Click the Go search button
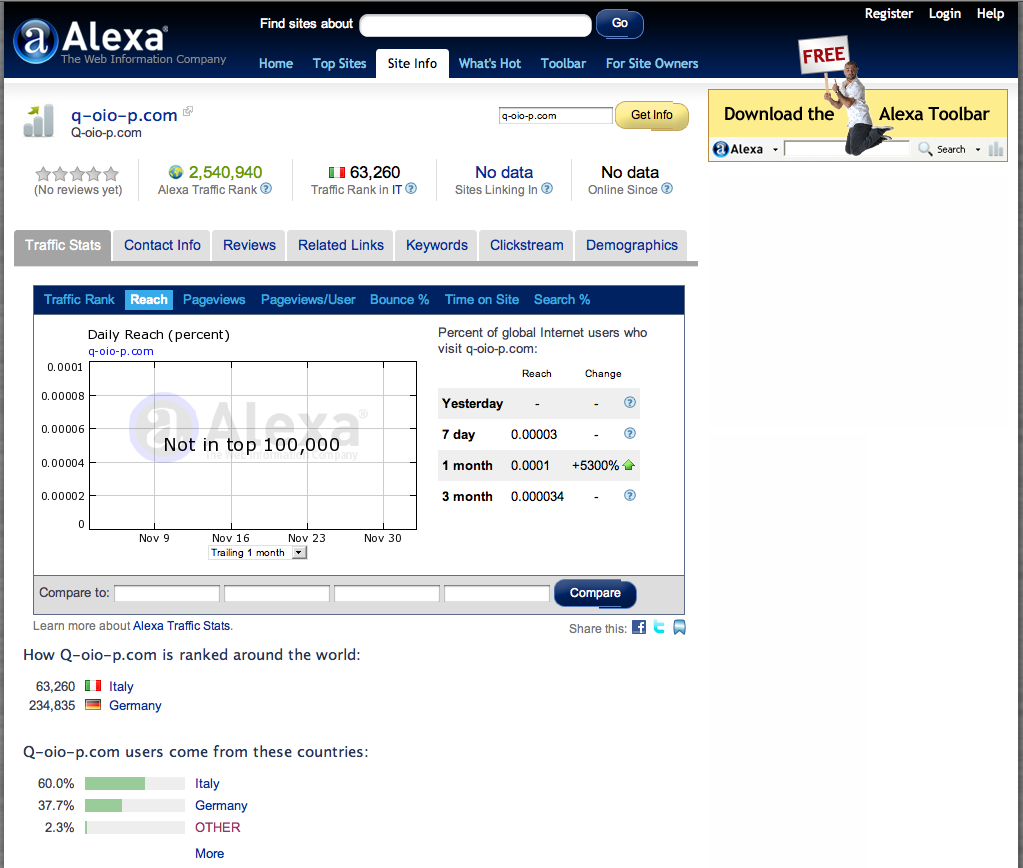 click(x=620, y=23)
